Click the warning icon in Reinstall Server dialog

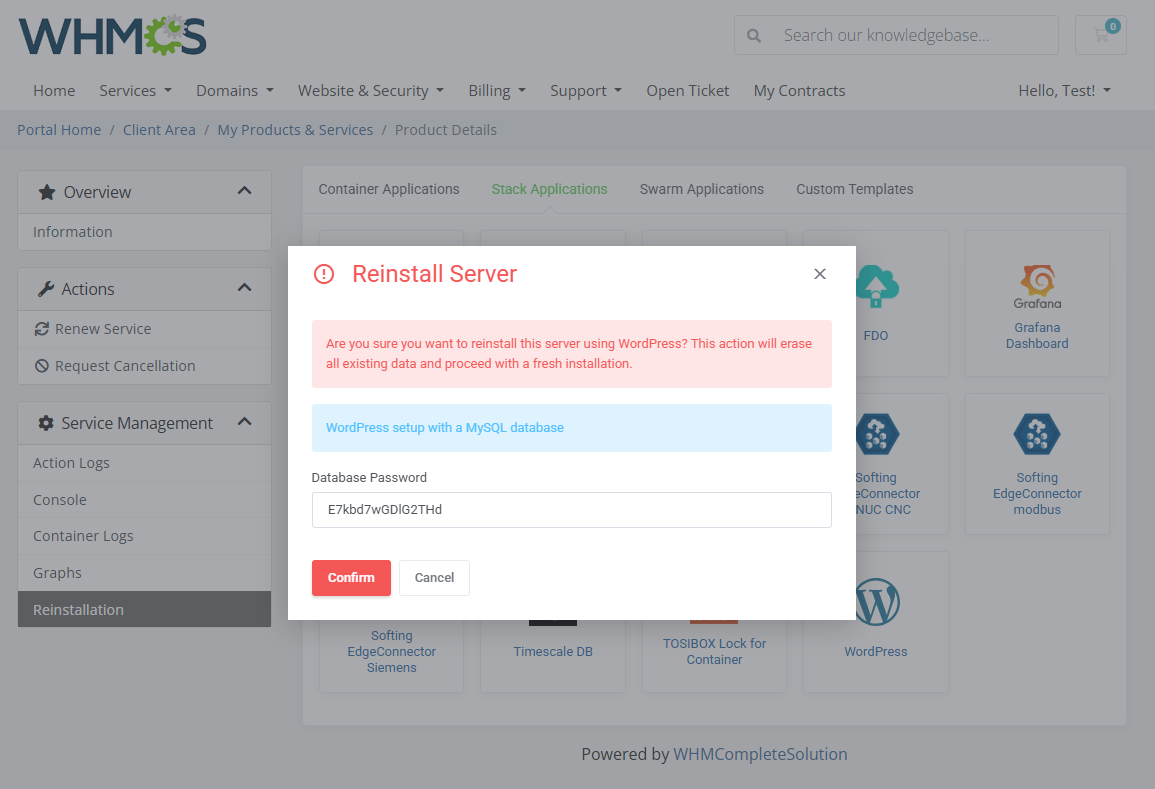324,273
